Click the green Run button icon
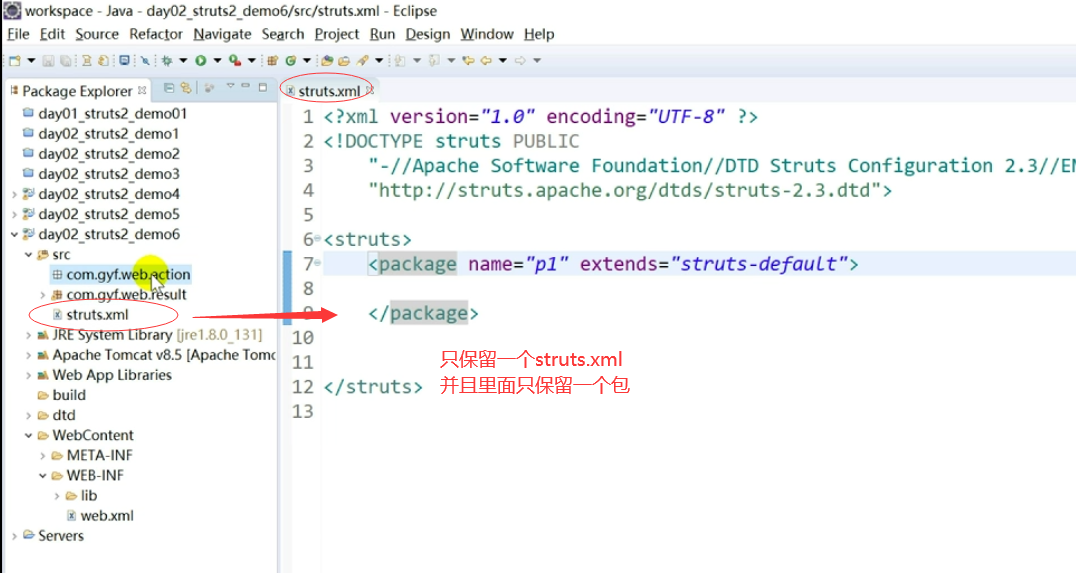The height and width of the screenshot is (573, 1076). (x=200, y=61)
